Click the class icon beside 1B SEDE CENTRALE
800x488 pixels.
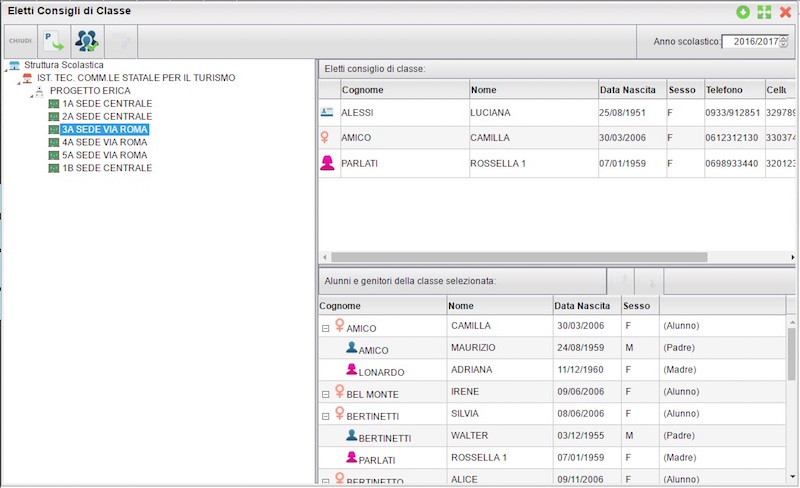click(x=54, y=168)
